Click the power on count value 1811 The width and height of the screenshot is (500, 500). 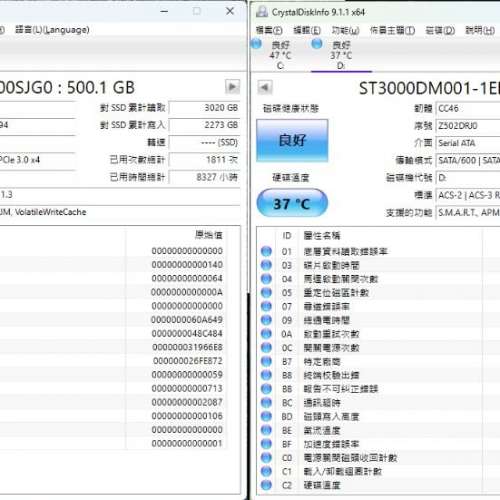point(204,160)
